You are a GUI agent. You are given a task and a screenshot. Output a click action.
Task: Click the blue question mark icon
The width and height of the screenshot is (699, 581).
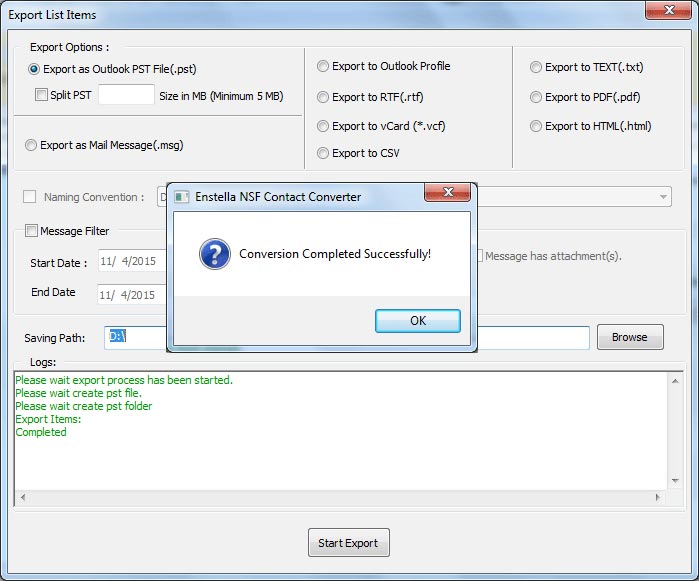click(214, 254)
